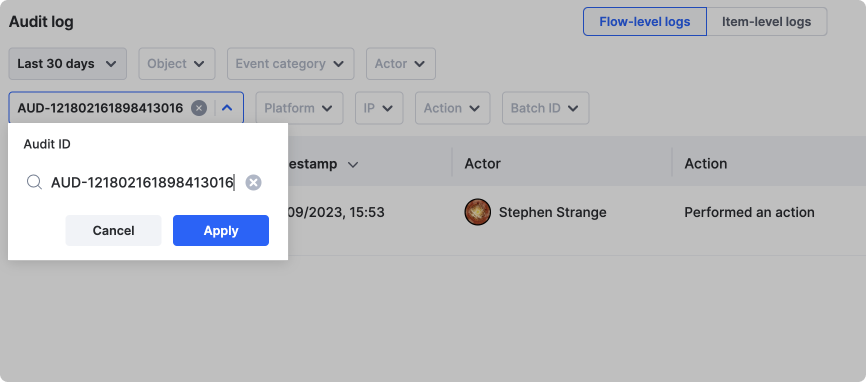Switch to Item-level logs tab
The height and width of the screenshot is (382, 866).
tap(767, 22)
